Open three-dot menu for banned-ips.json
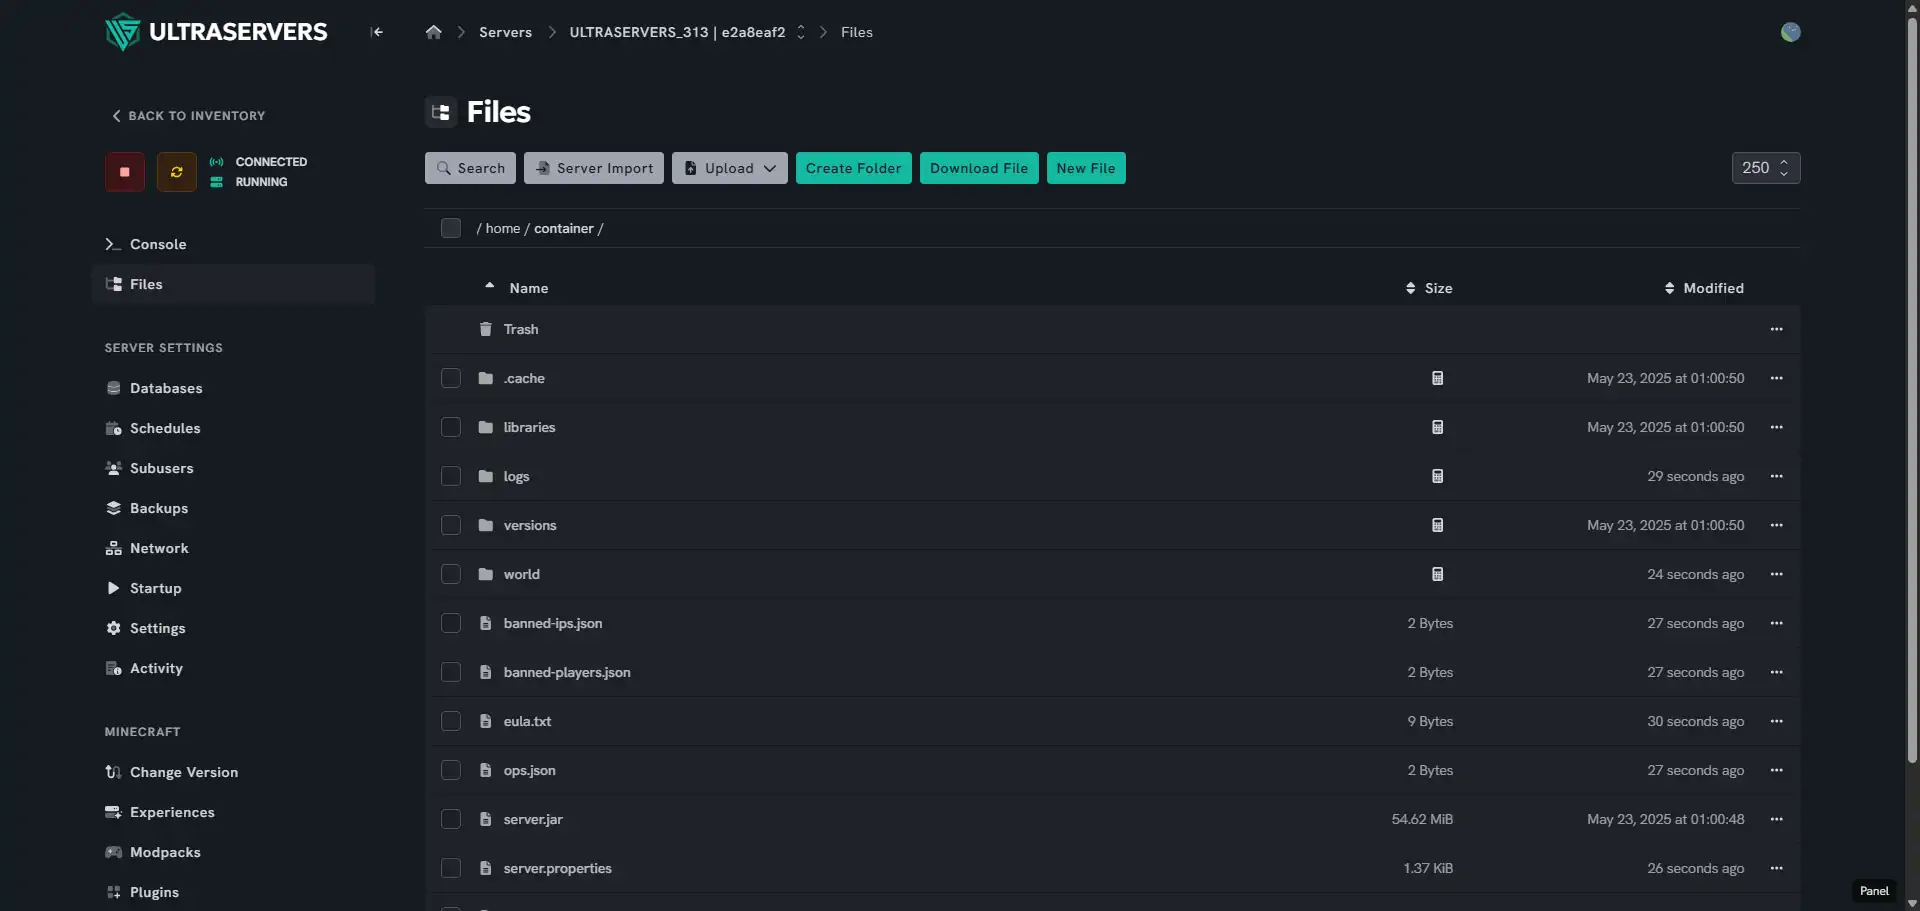Viewport: 1920px width, 911px height. coord(1776,623)
